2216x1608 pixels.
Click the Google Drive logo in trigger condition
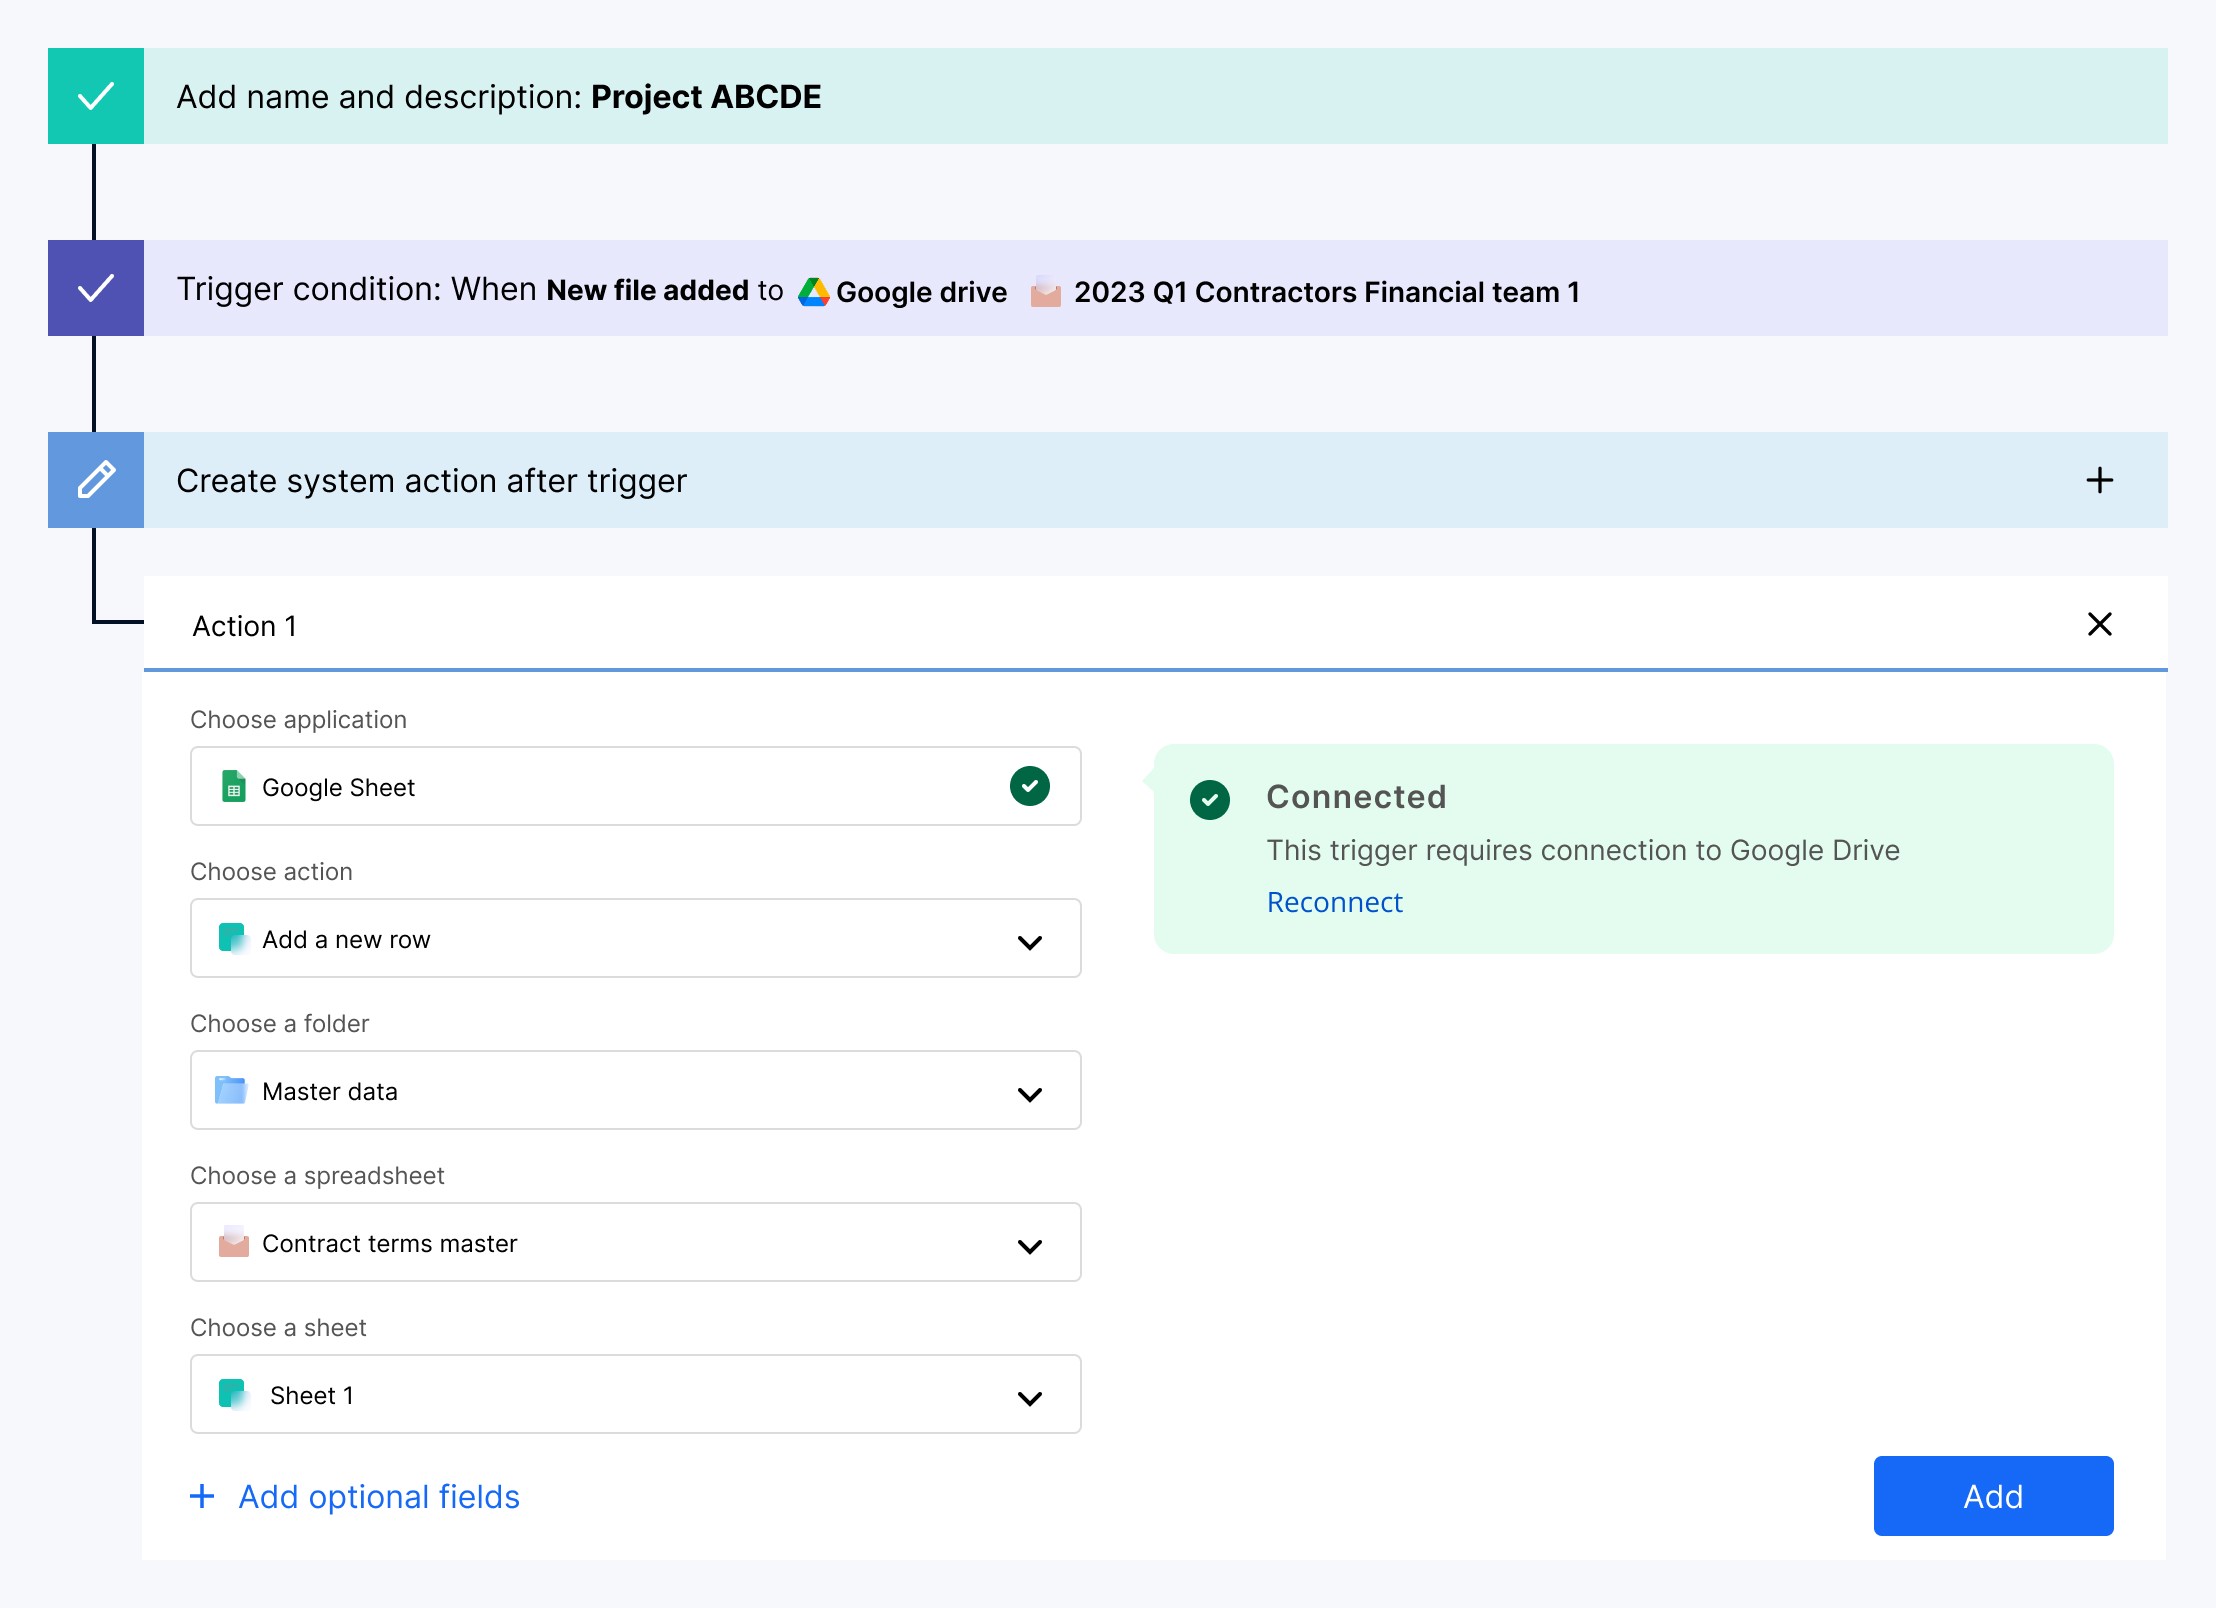point(814,292)
